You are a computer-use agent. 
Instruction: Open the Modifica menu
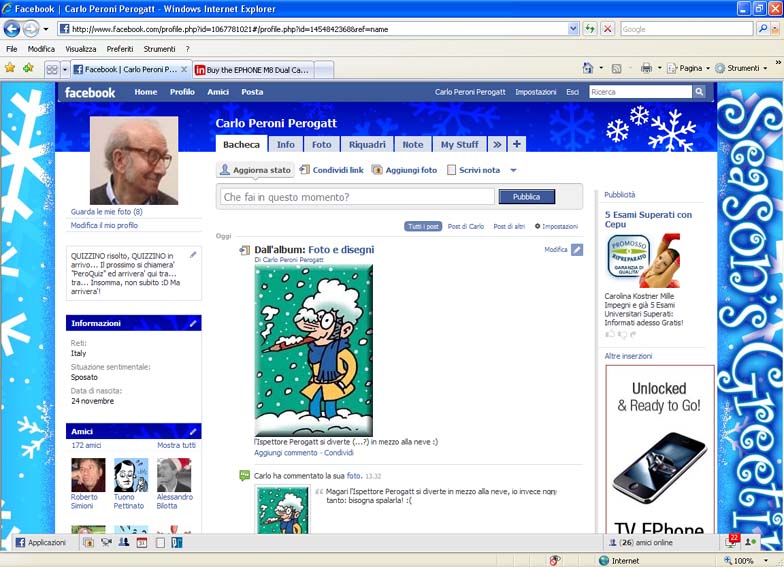41,49
